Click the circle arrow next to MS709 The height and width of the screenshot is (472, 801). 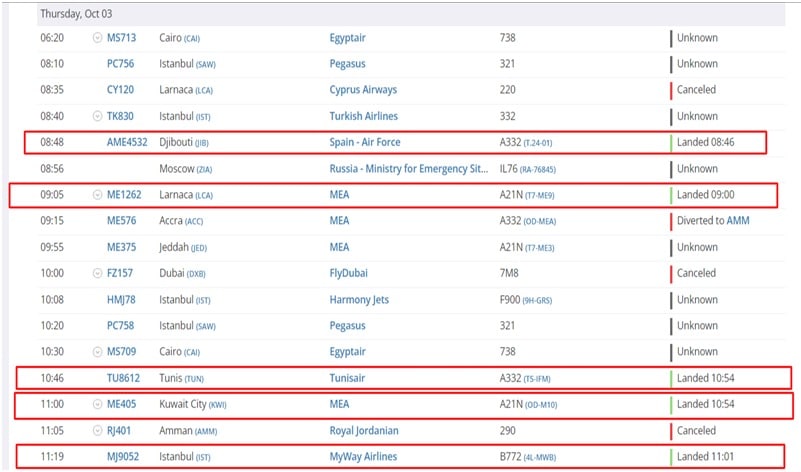(x=97, y=352)
